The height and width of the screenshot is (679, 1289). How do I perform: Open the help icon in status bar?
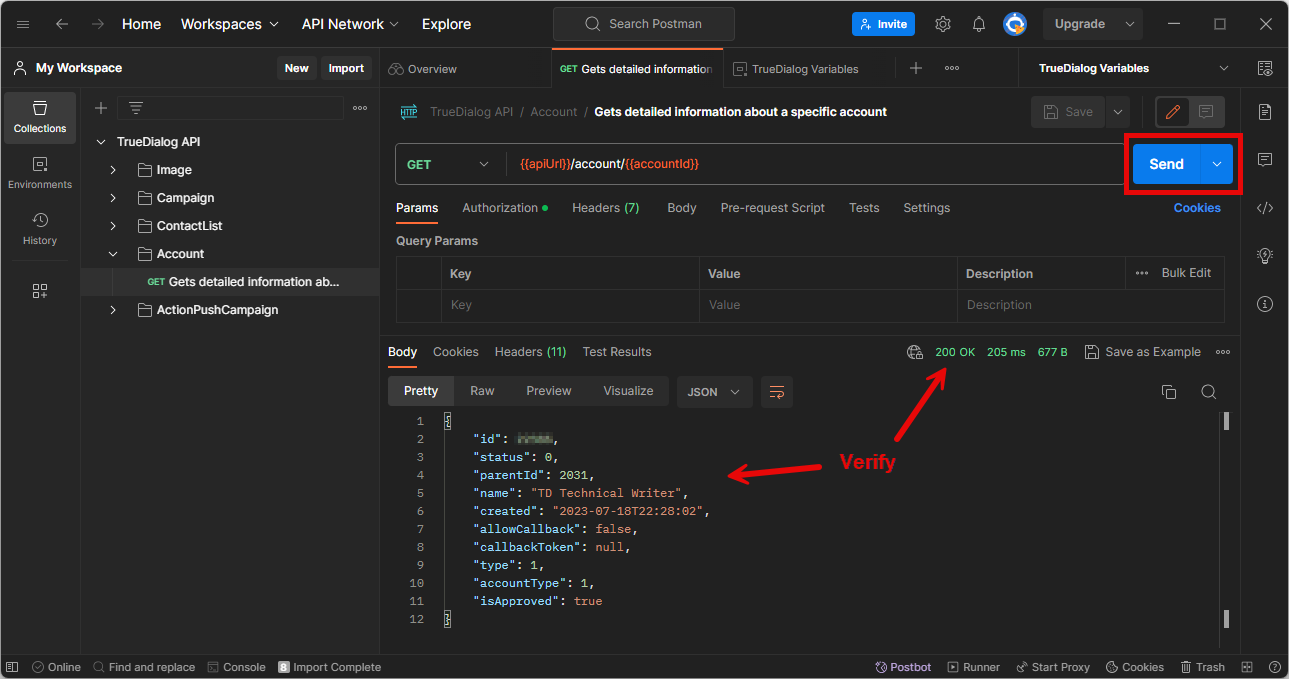click(1275, 667)
